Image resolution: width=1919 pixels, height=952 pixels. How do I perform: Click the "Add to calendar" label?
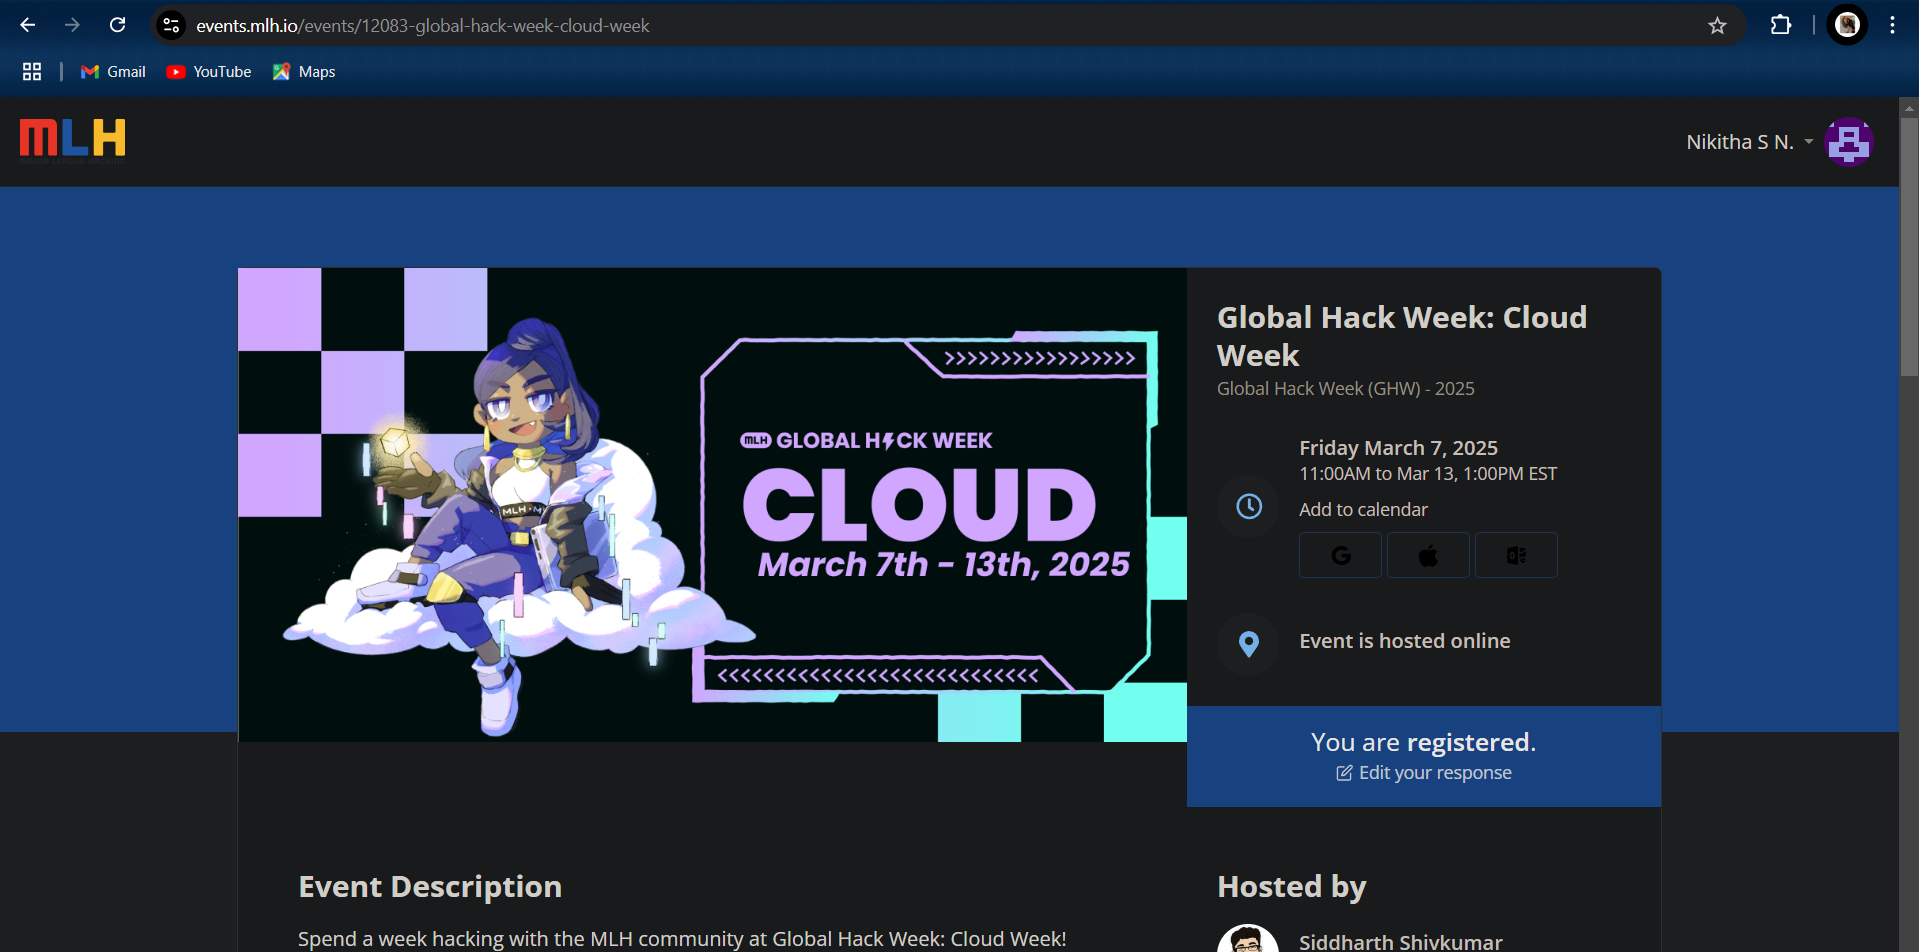pyautogui.click(x=1363, y=510)
